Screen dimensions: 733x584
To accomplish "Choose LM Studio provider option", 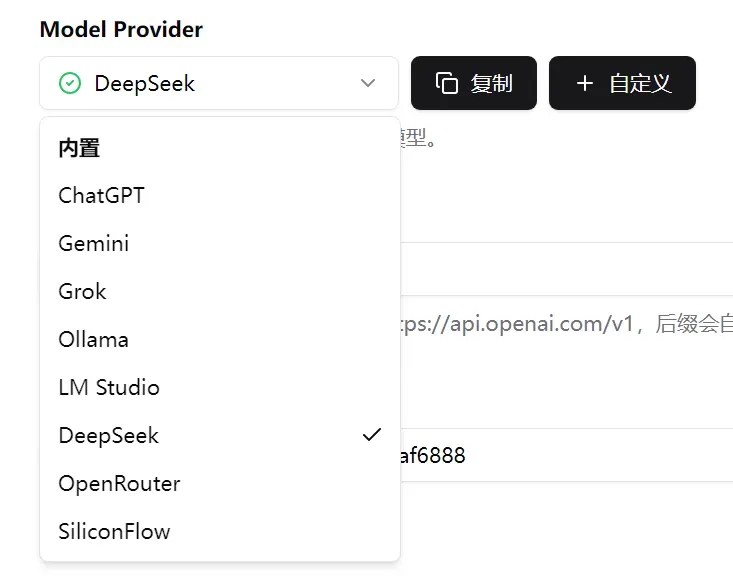I will pyautogui.click(x=220, y=388).
